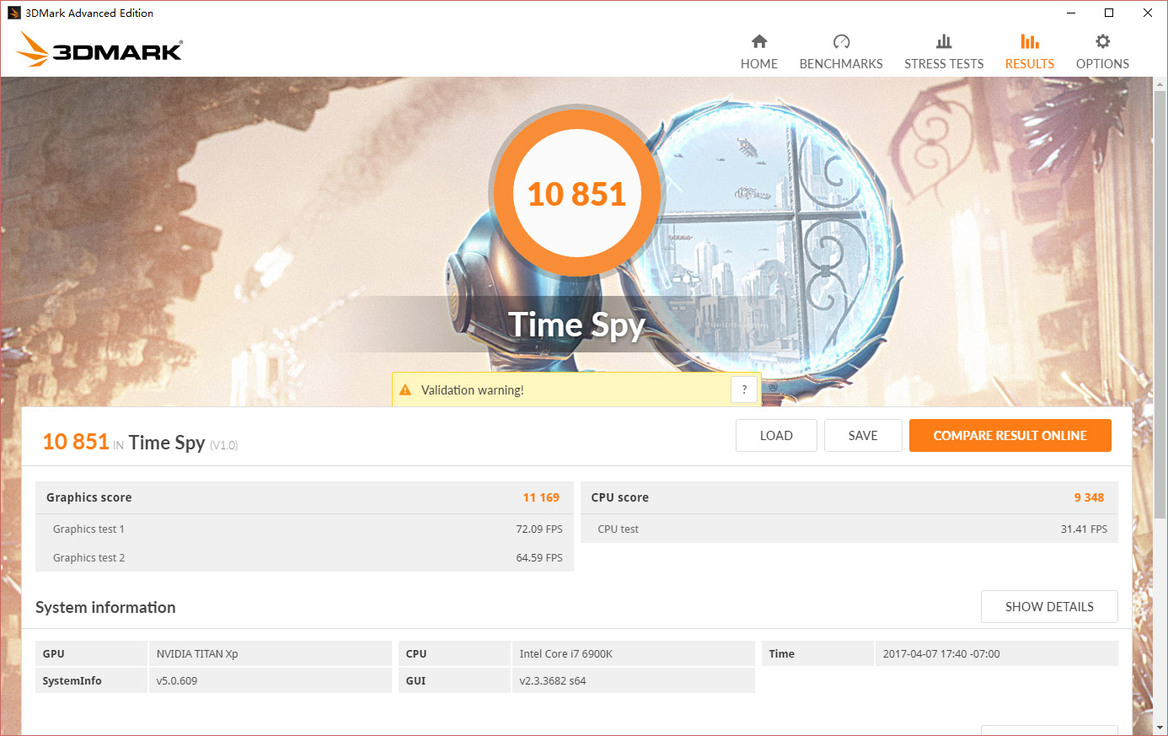Image resolution: width=1168 pixels, height=736 pixels.
Task: Select the NVIDIA TITAN Xp GPU field
Action: click(269, 654)
